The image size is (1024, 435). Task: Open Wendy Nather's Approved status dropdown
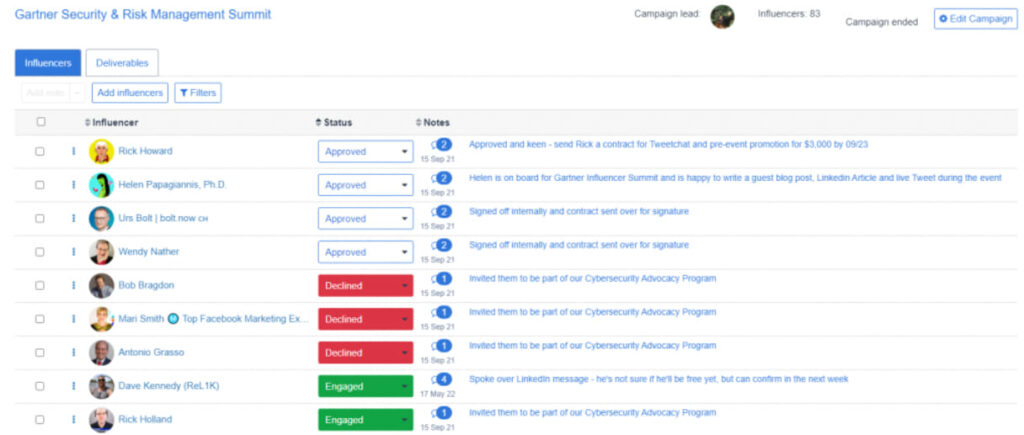366,252
